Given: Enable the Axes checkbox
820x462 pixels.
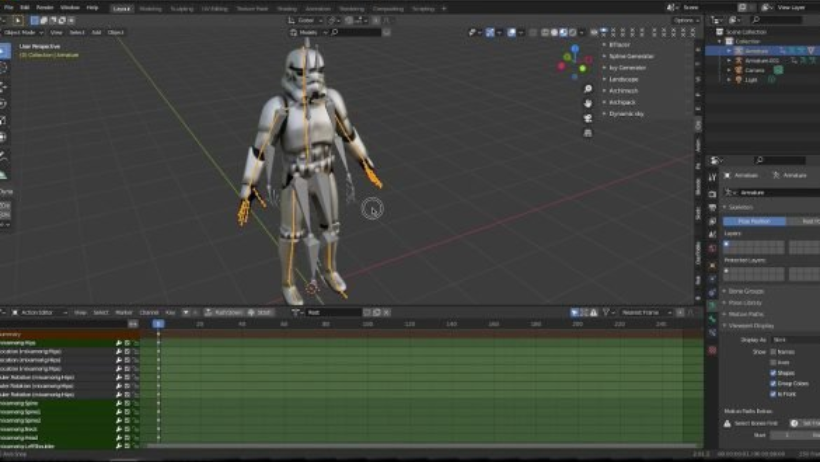Looking at the screenshot, I should [773, 363].
